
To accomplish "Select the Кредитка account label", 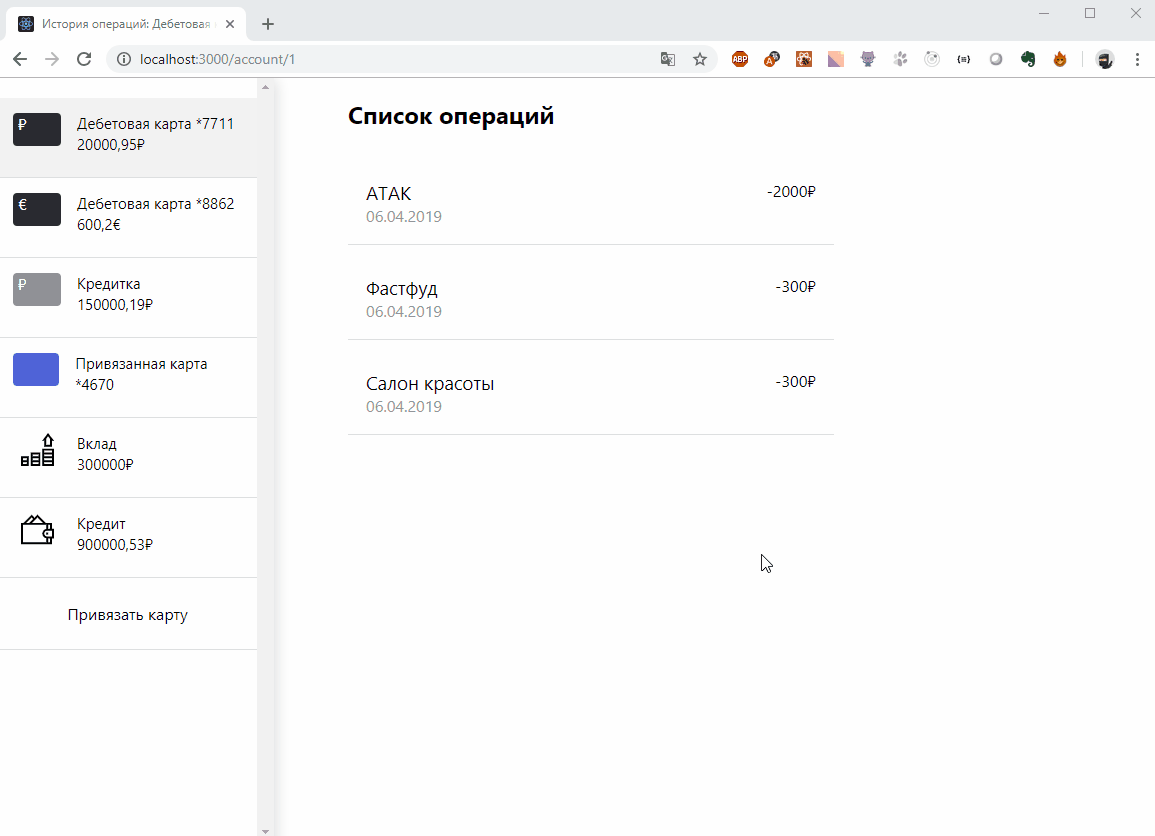I will [108, 284].
